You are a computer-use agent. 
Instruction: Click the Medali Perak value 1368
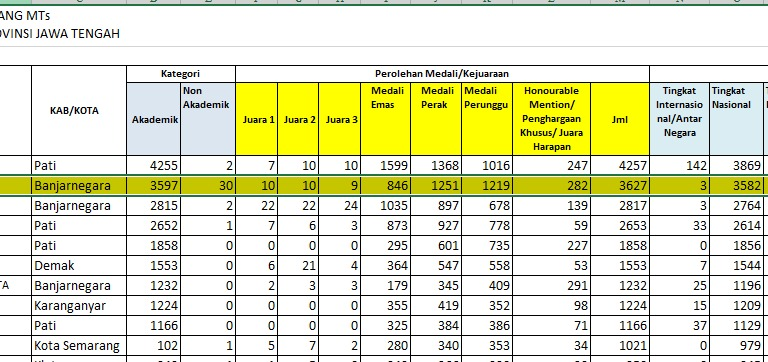(x=436, y=166)
